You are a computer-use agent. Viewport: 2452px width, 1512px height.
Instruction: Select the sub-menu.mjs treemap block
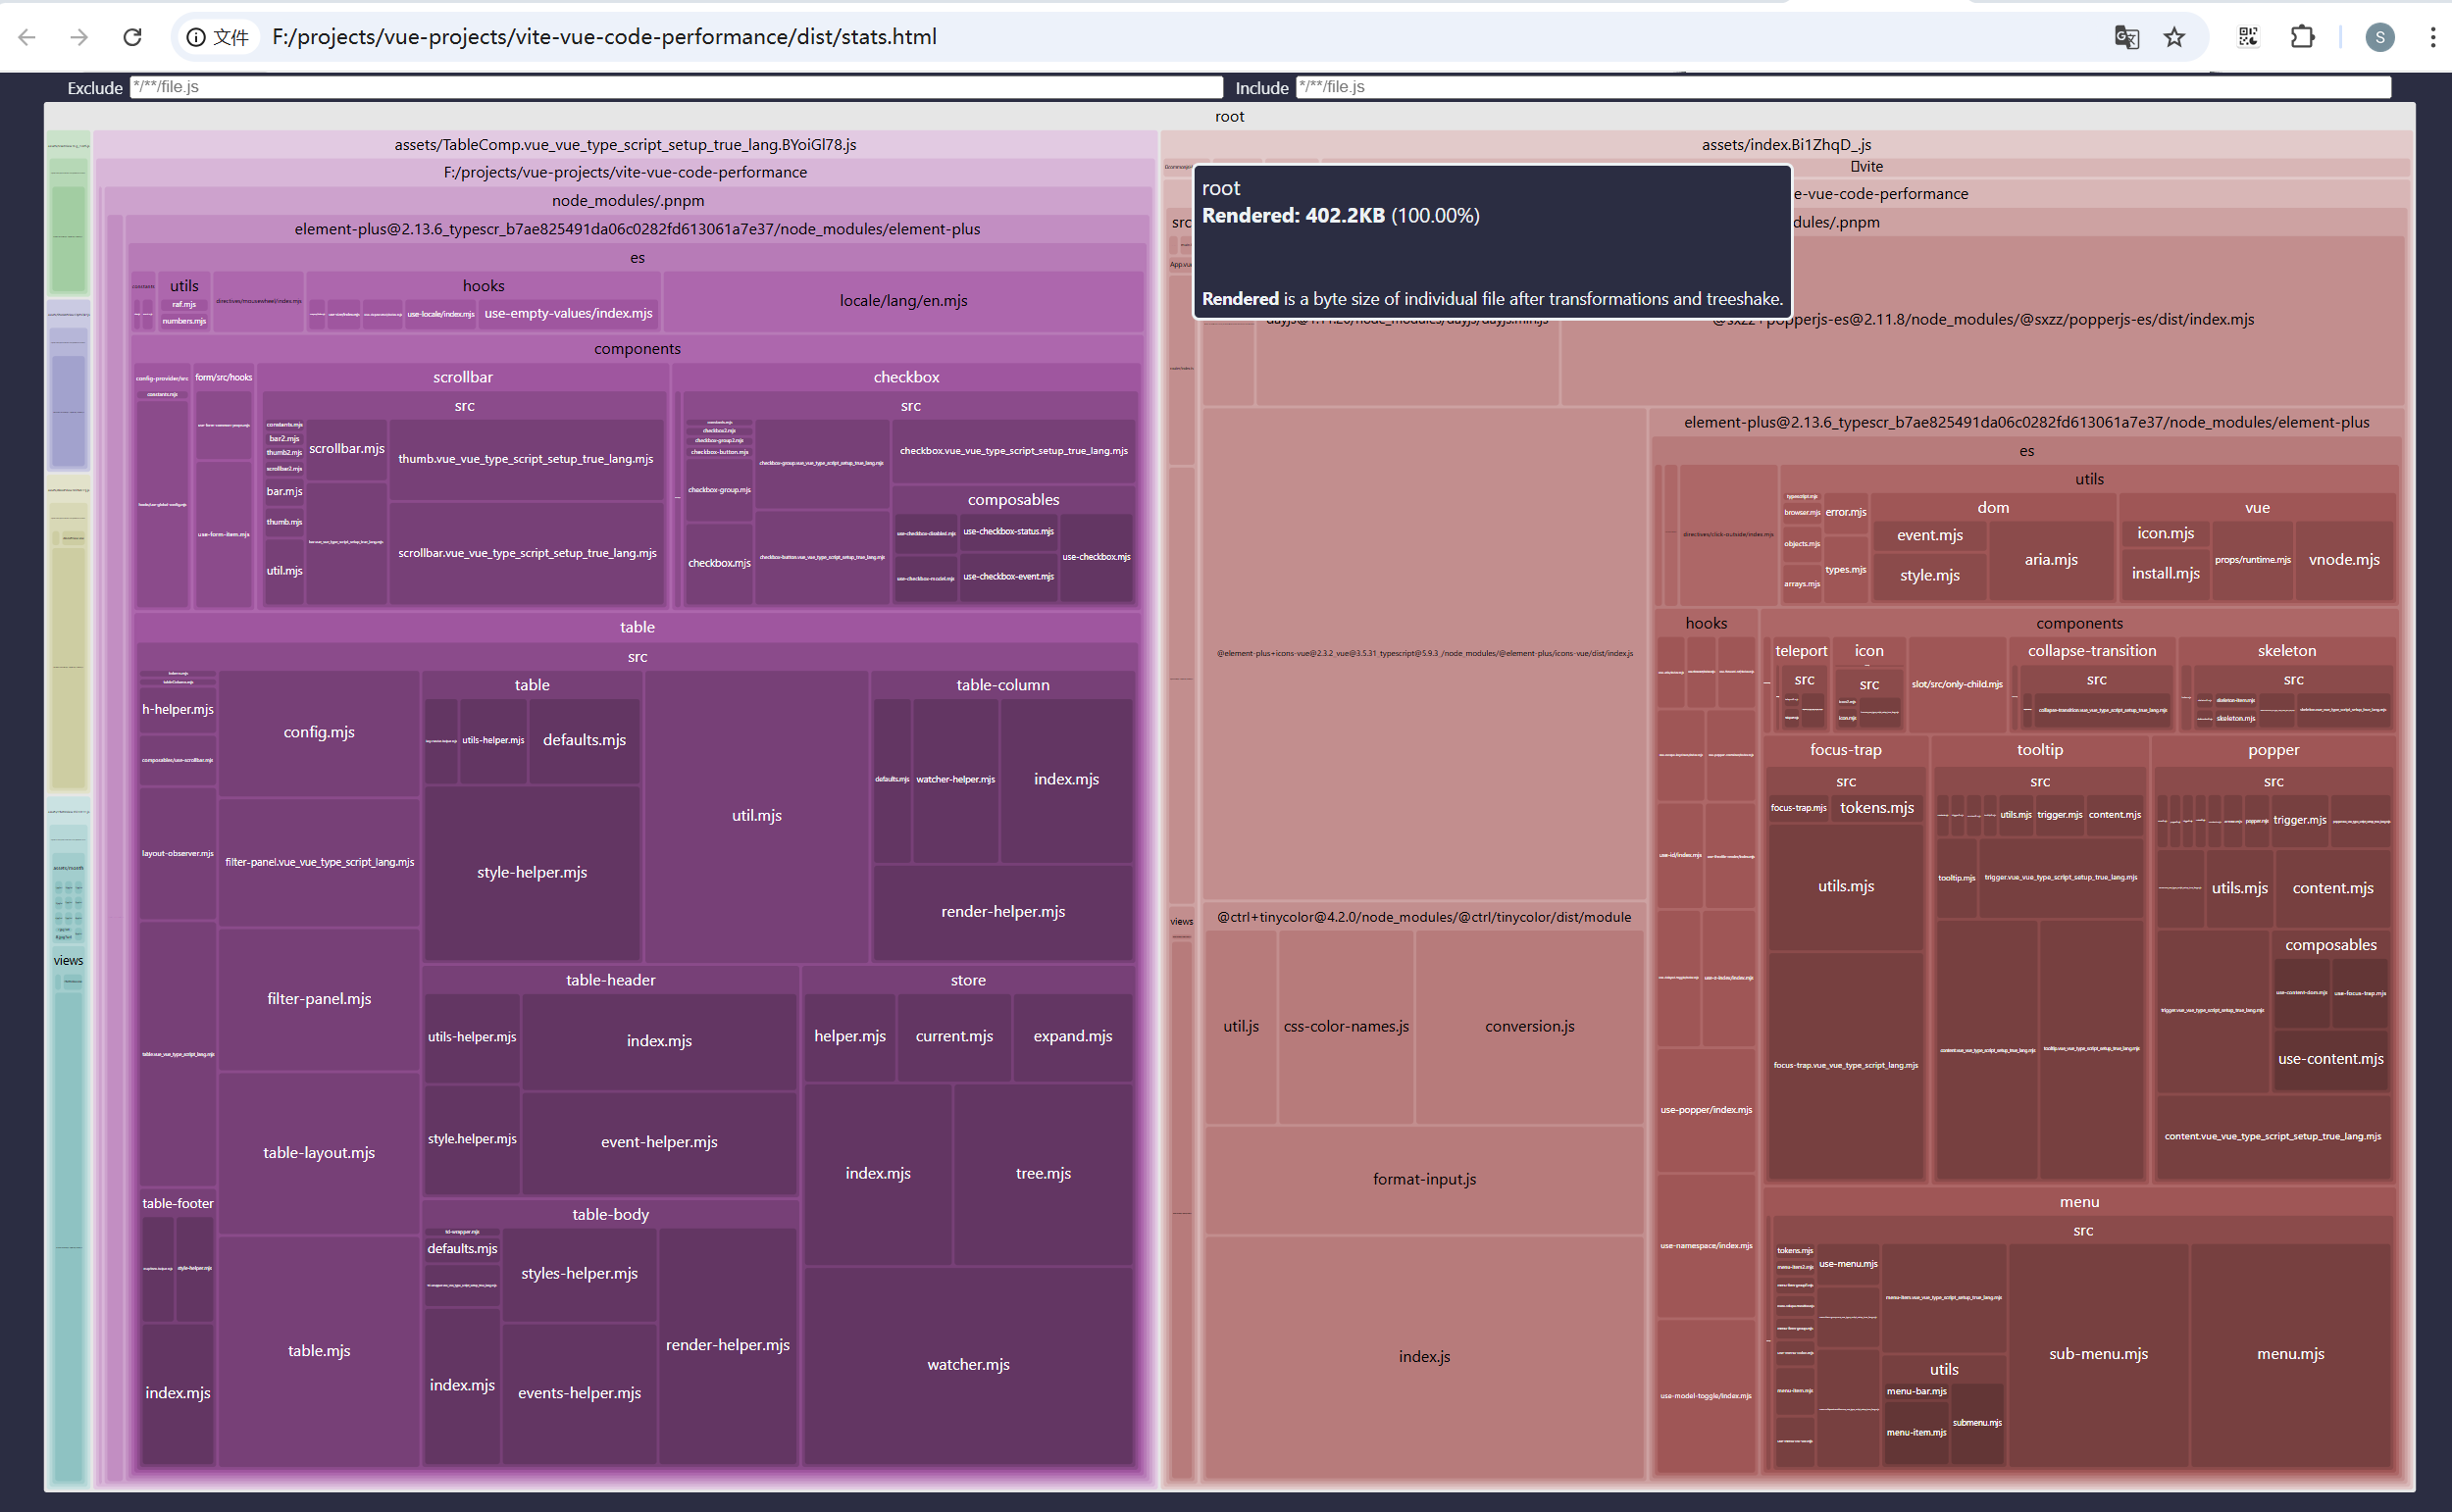pos(2098,1353)
